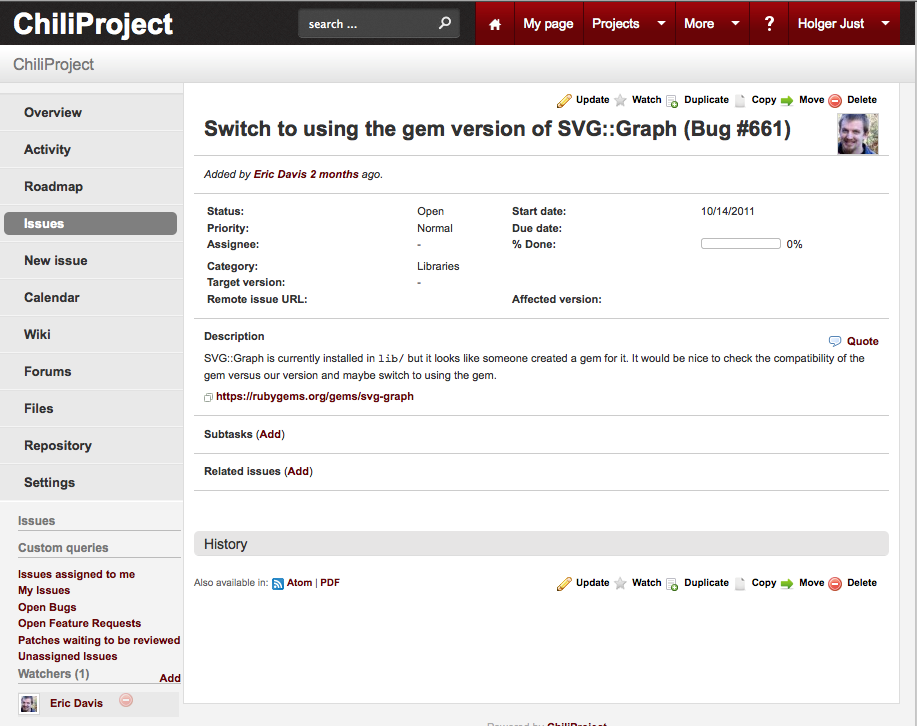The image size is (917, 726).
Task: Click the copy icon beside rubygems link
Action: pos(208,398)
